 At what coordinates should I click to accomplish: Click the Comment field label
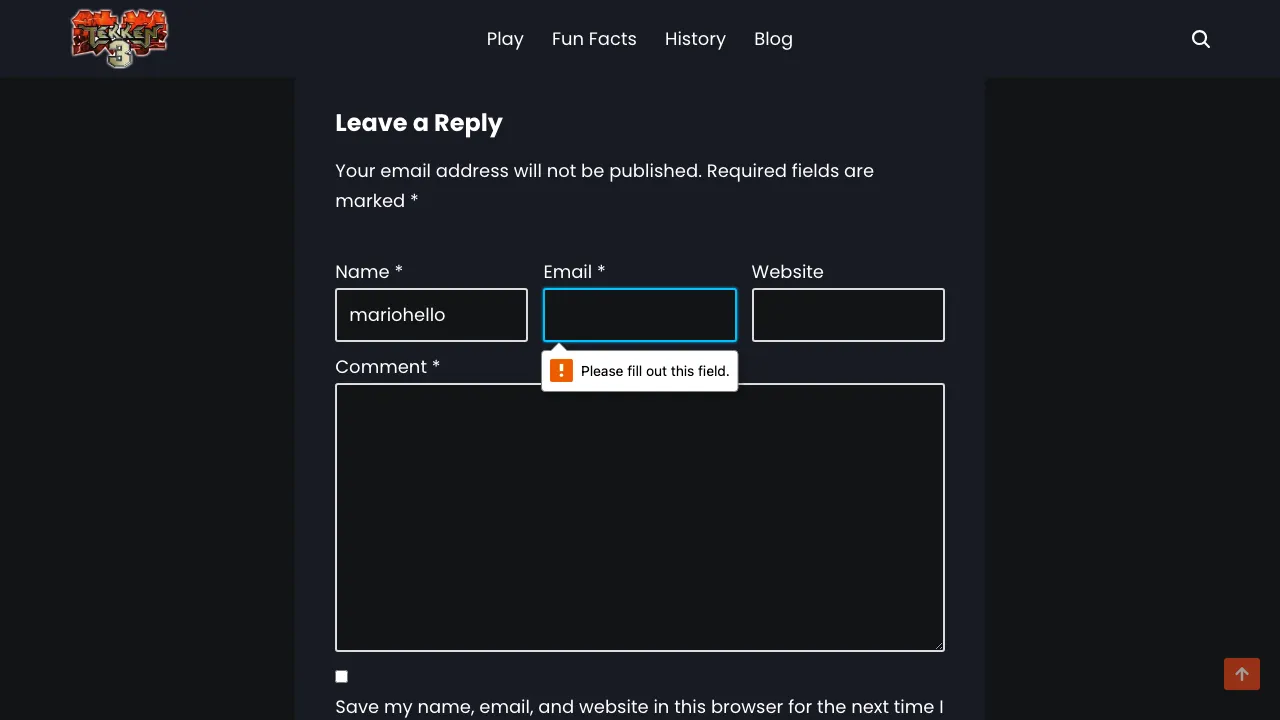coord(388,367)
